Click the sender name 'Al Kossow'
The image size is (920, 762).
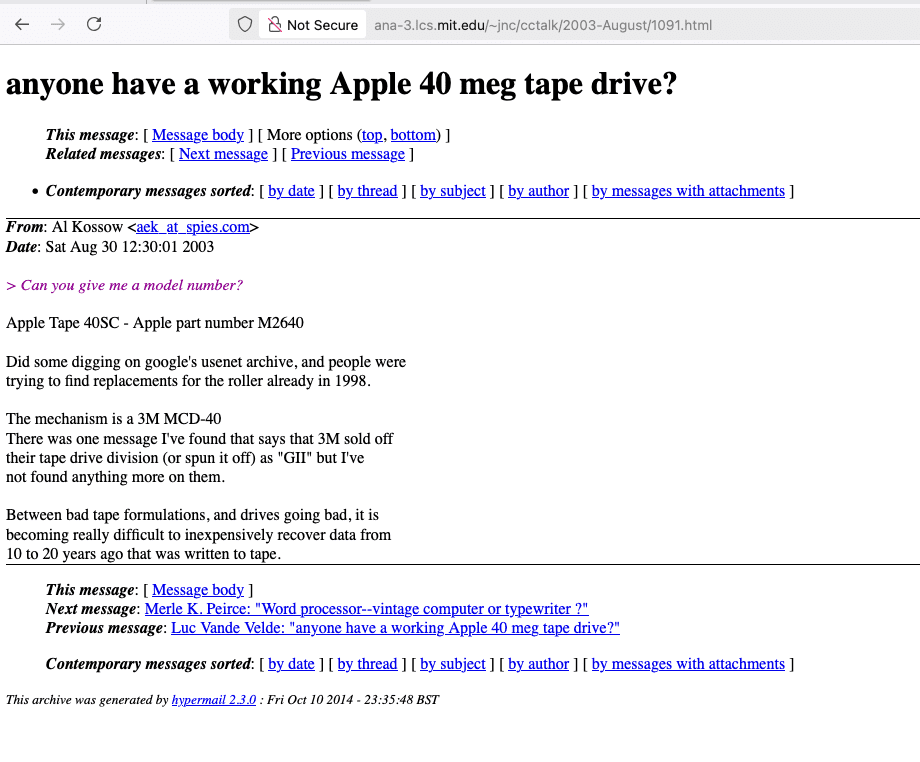coord(87,227)
